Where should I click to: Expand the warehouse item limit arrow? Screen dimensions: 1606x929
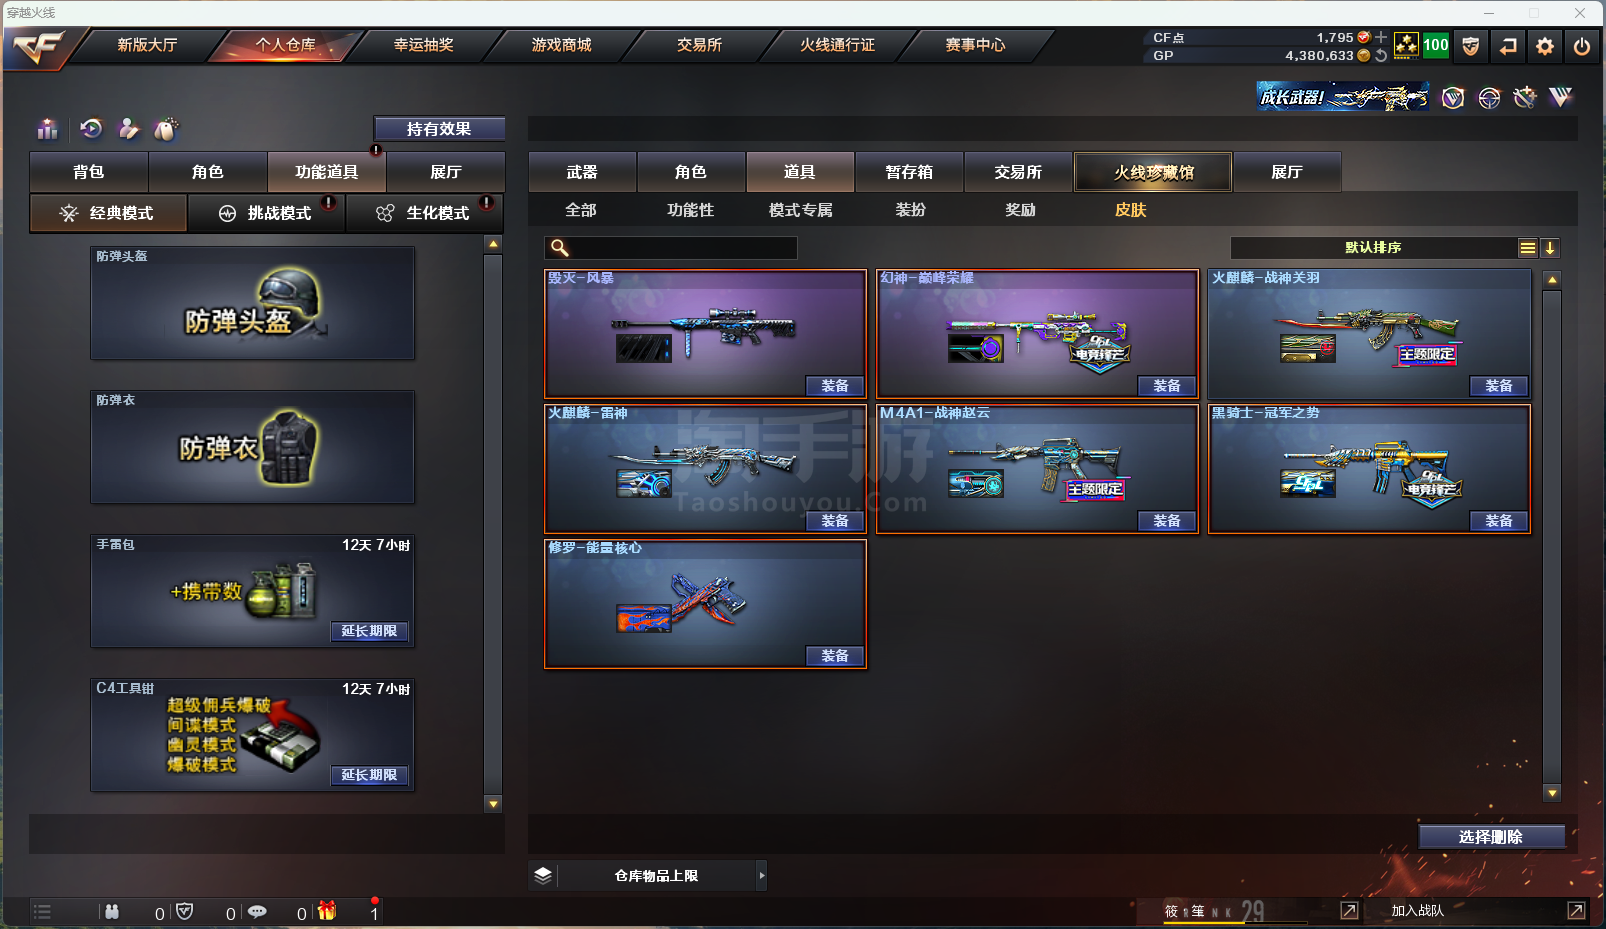coord(762,875)
